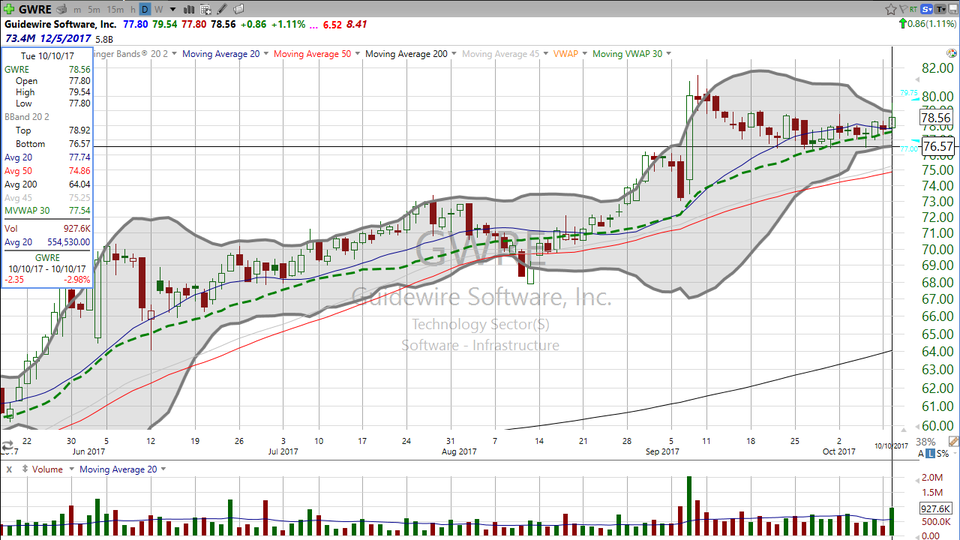Click the Moving Average 50 indicator label
This screenshot has height=540, width=960.
click(312, 54)
